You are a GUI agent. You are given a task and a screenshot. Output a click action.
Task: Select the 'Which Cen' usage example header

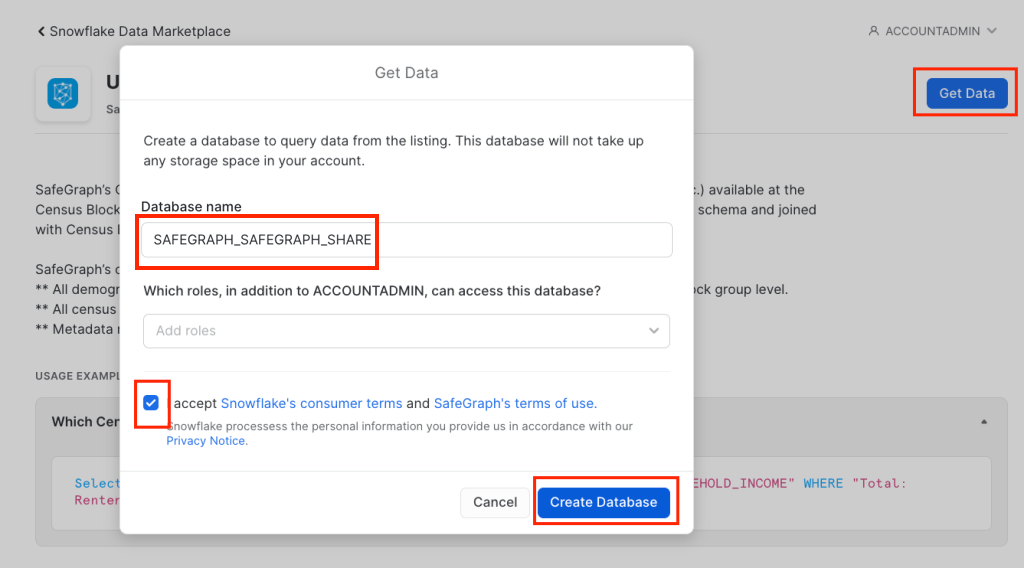coord(85,422)
